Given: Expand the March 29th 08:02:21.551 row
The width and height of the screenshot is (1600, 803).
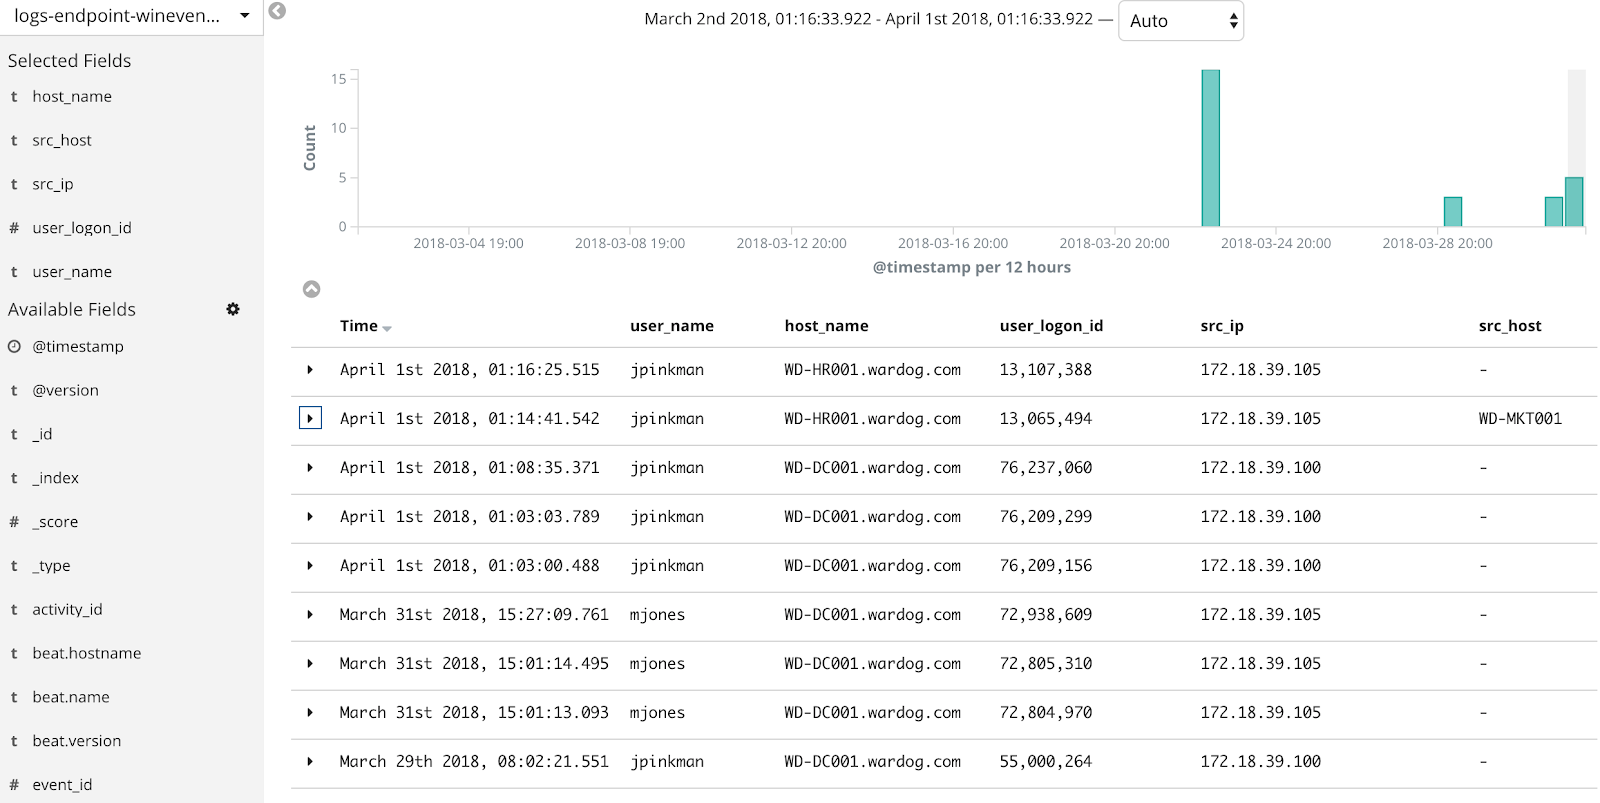Looking at the screenshot, I should pyautogui.click(x=310, y=762).
